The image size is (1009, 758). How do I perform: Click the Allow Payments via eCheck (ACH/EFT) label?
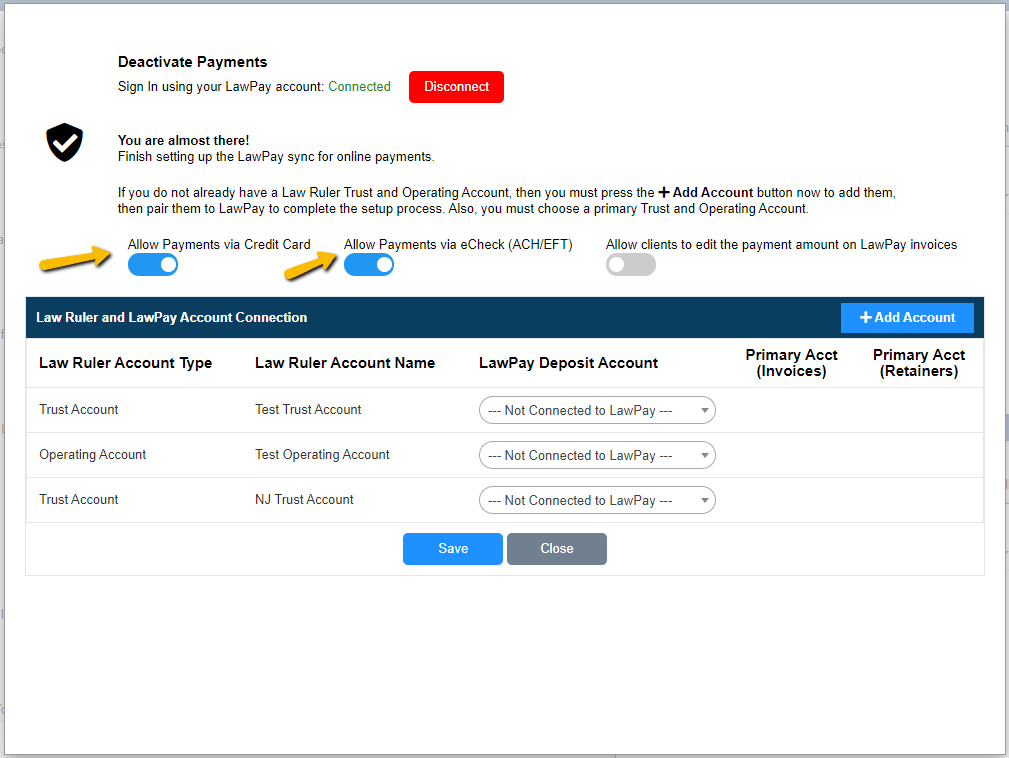click(x=458, y=245)
